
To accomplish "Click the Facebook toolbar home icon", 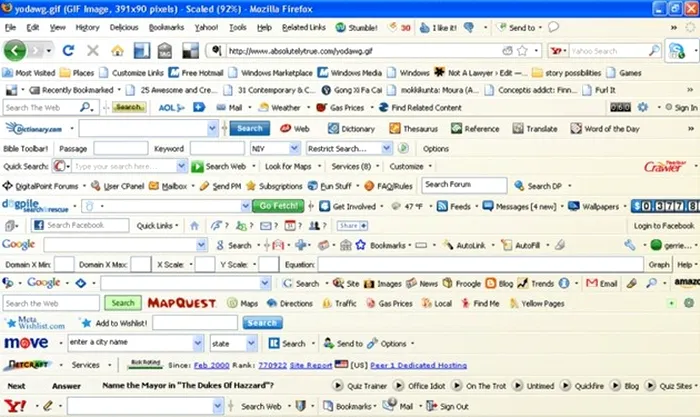I will click(x=194, y=225).
